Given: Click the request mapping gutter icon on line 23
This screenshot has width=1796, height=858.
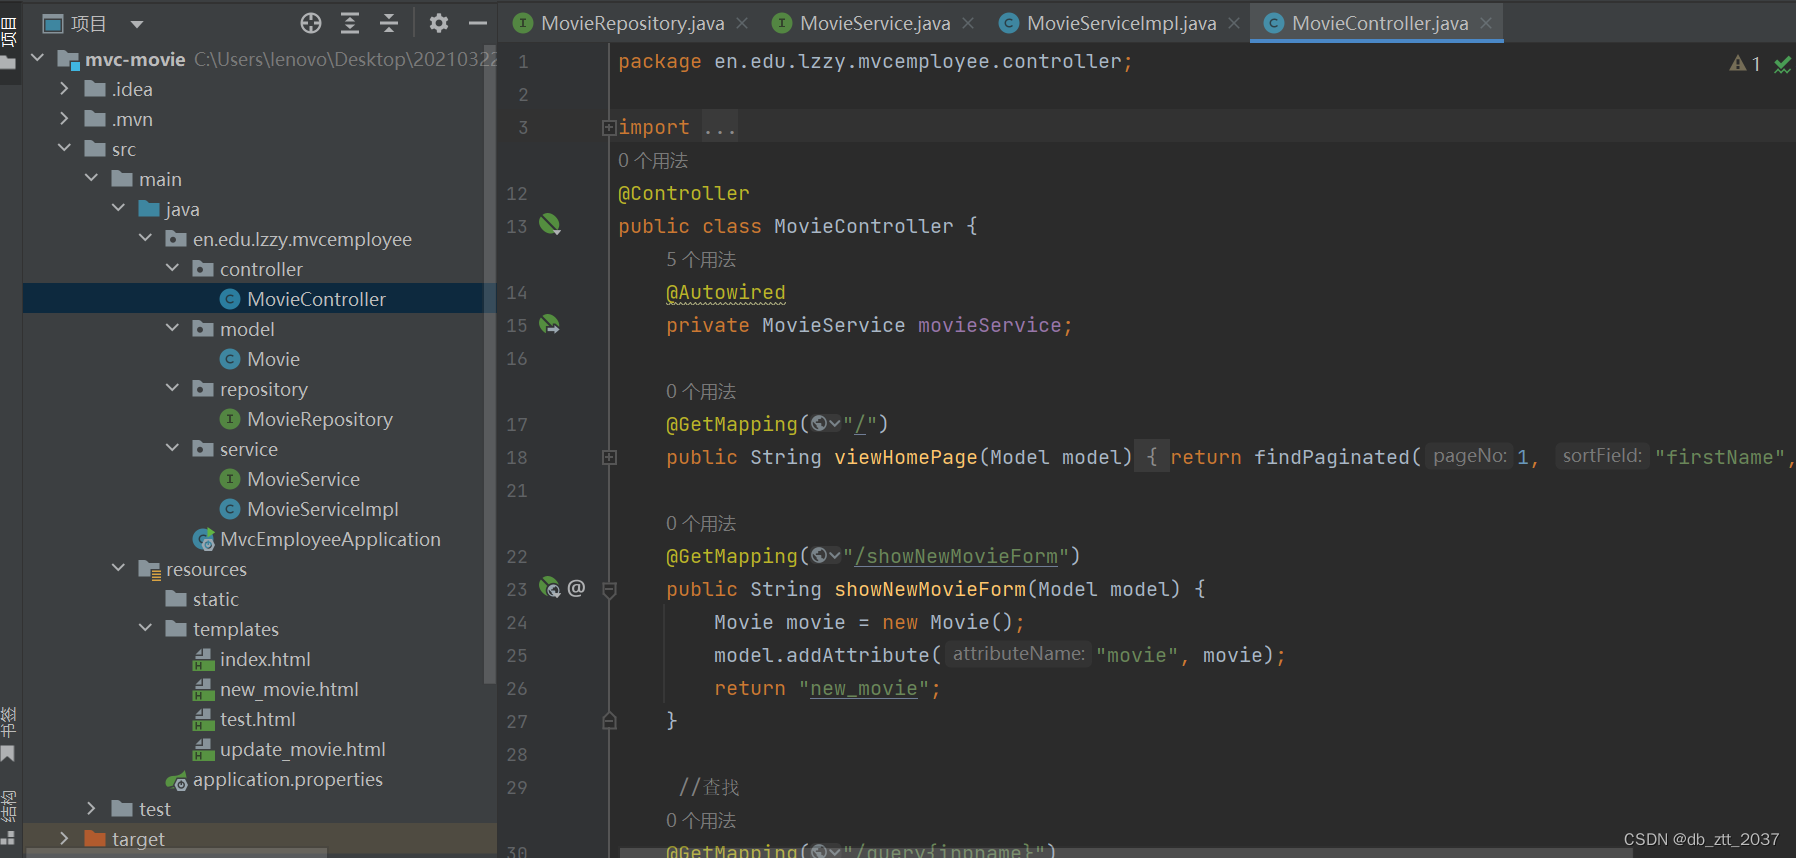Looking at the screenshot, I should click(549, 587).
